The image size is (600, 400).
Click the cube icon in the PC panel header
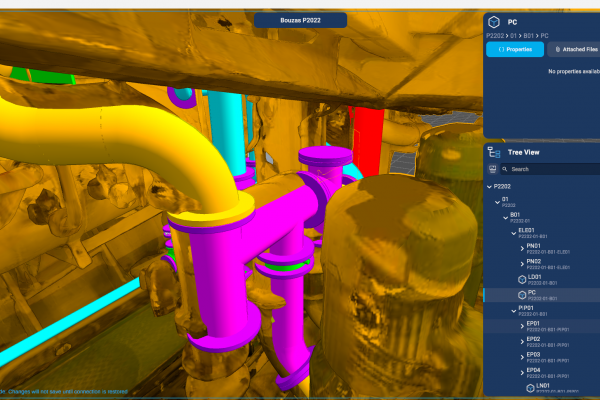click(493, 21)
